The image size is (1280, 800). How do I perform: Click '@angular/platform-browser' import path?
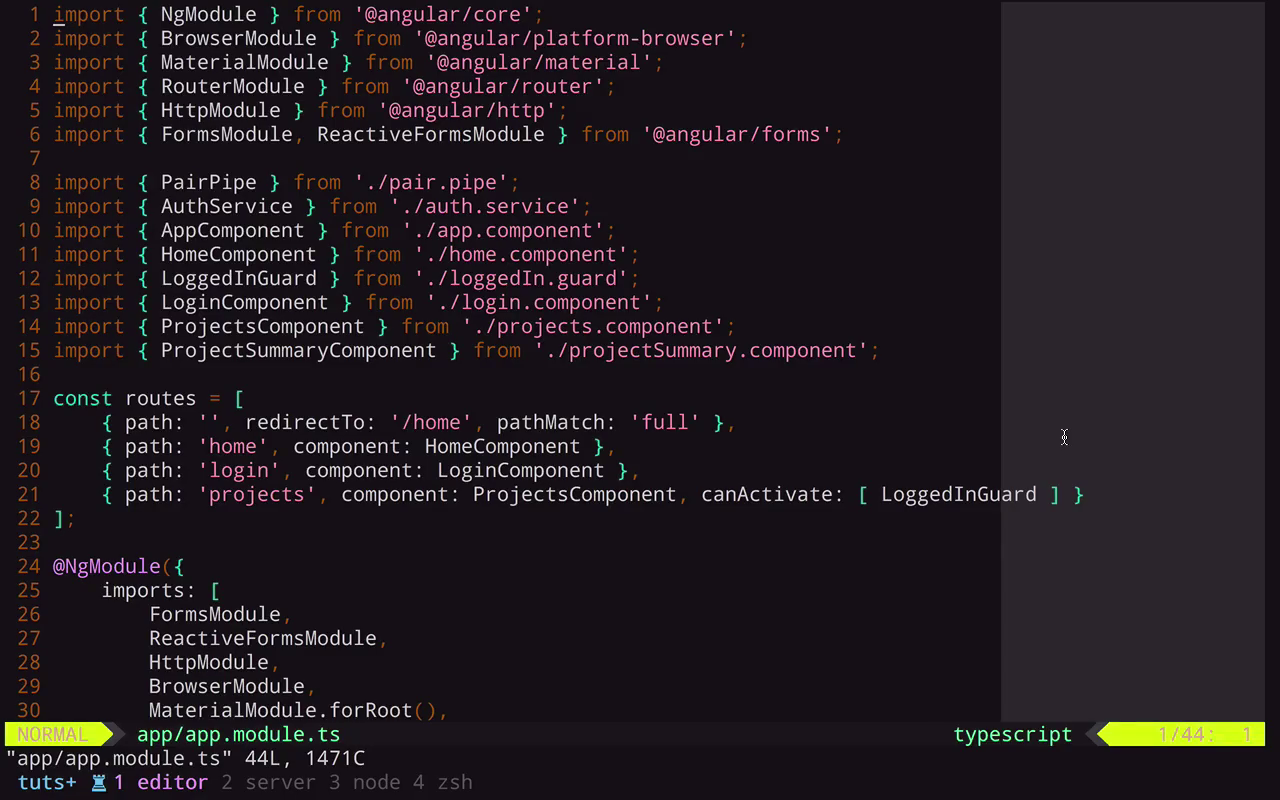click(x=575, y=38)
